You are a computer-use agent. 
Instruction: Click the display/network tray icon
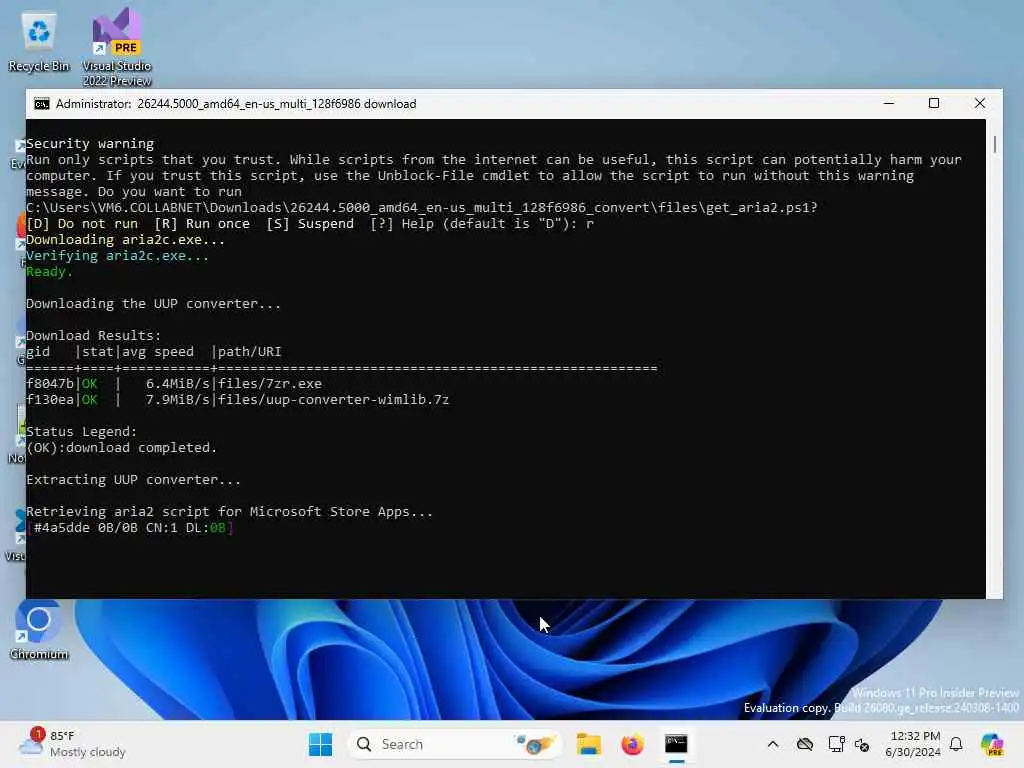pos(836,744)
